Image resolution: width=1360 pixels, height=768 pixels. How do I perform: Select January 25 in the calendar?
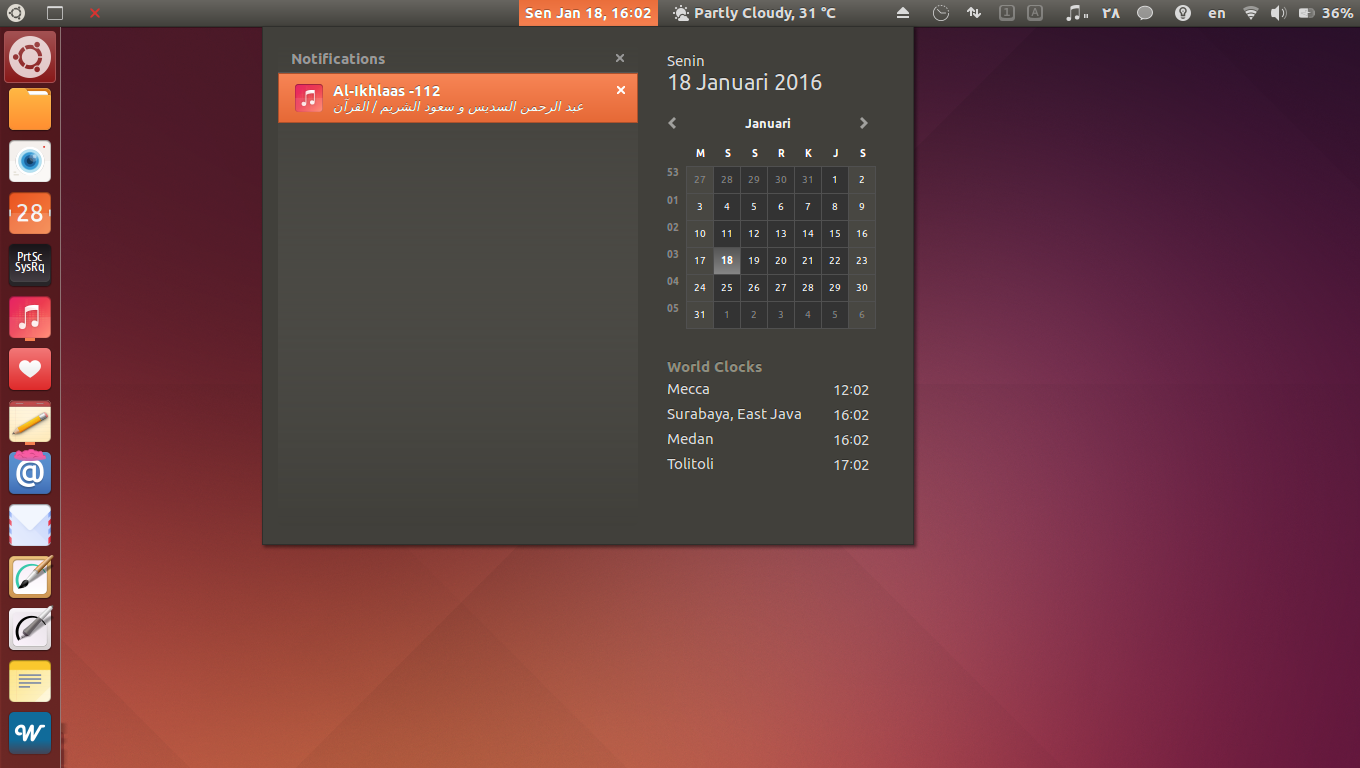[727, 287]
